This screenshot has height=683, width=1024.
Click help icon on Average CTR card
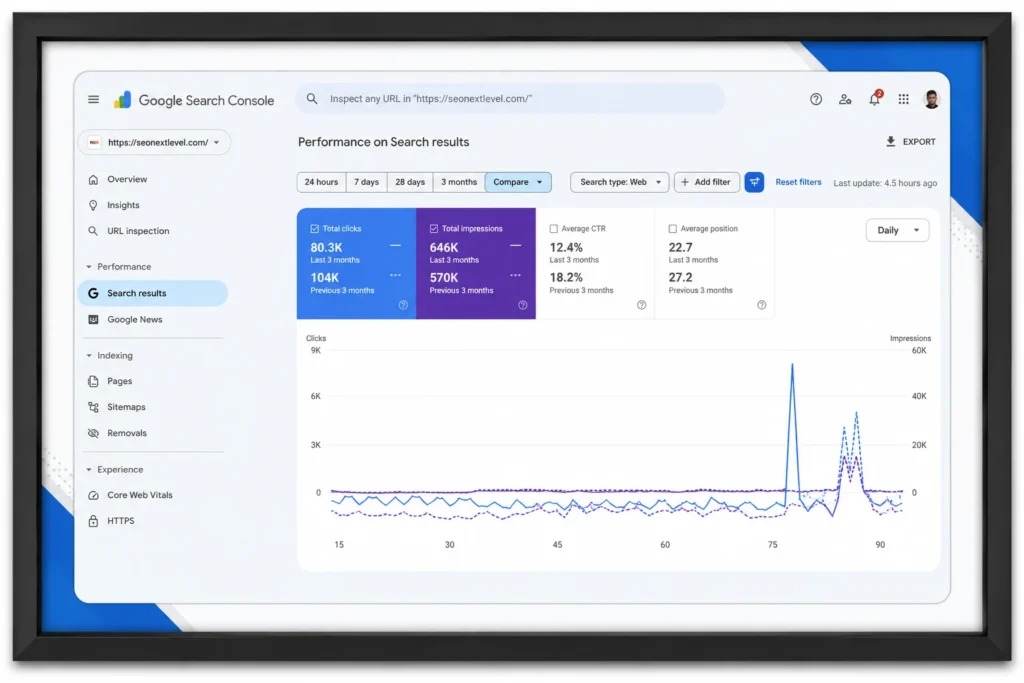point(641,305)
